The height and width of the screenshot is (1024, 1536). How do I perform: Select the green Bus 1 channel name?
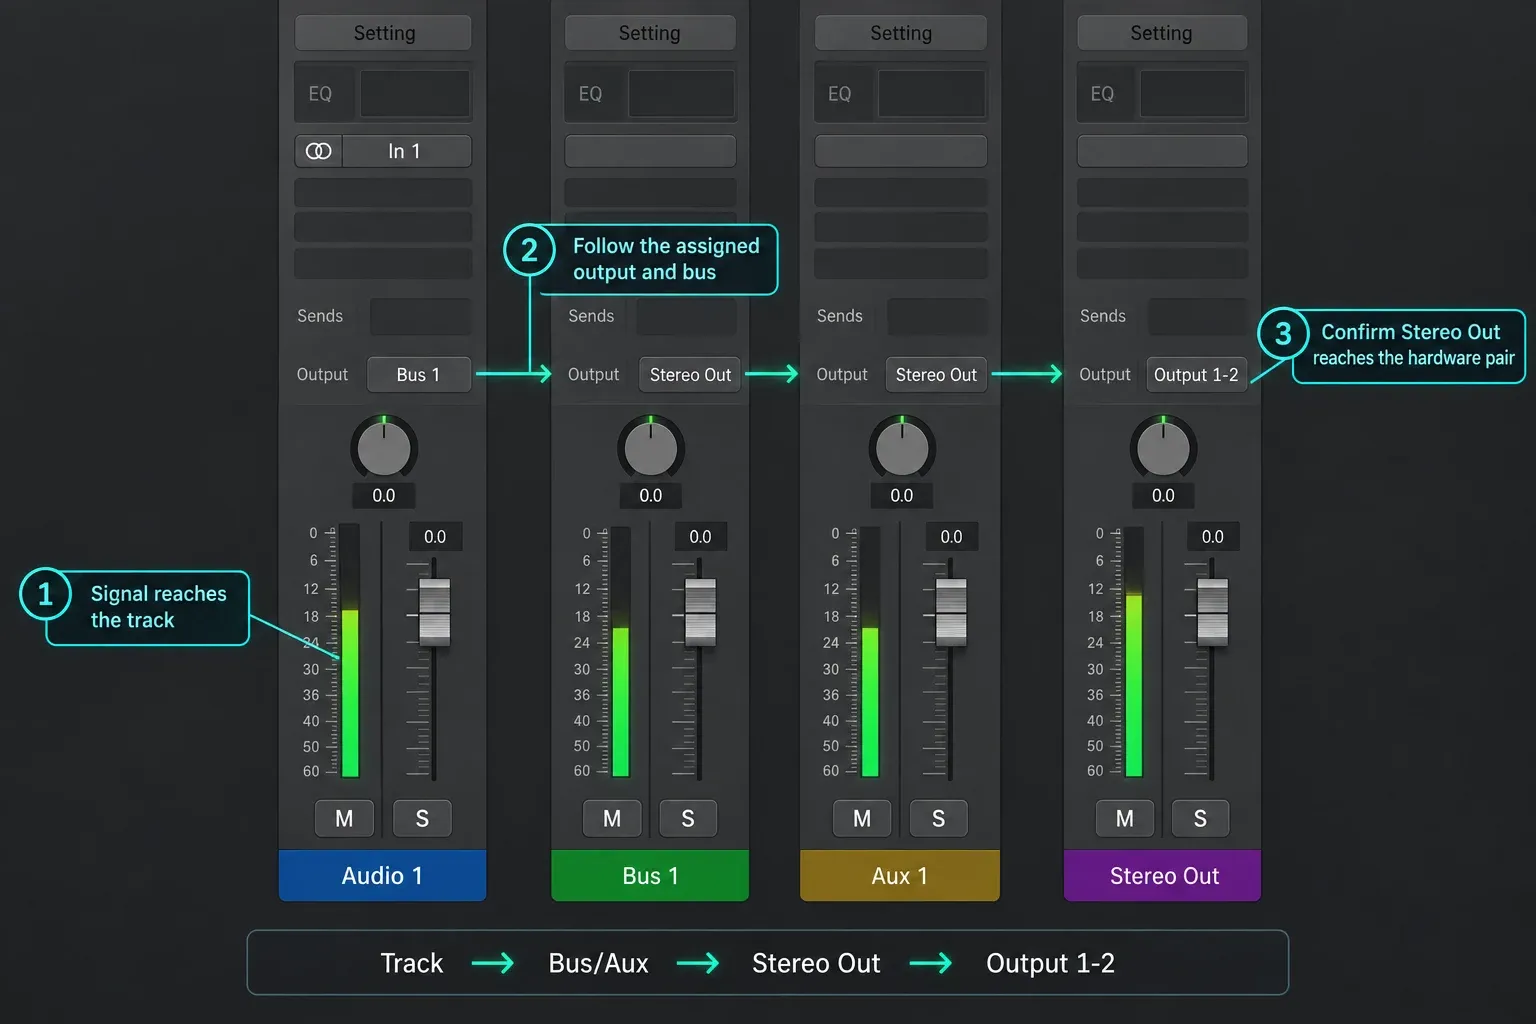[650, 876]
